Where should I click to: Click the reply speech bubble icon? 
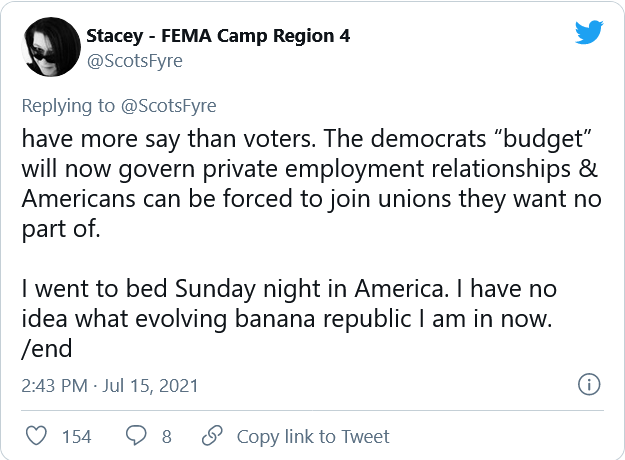click(134, 436)
